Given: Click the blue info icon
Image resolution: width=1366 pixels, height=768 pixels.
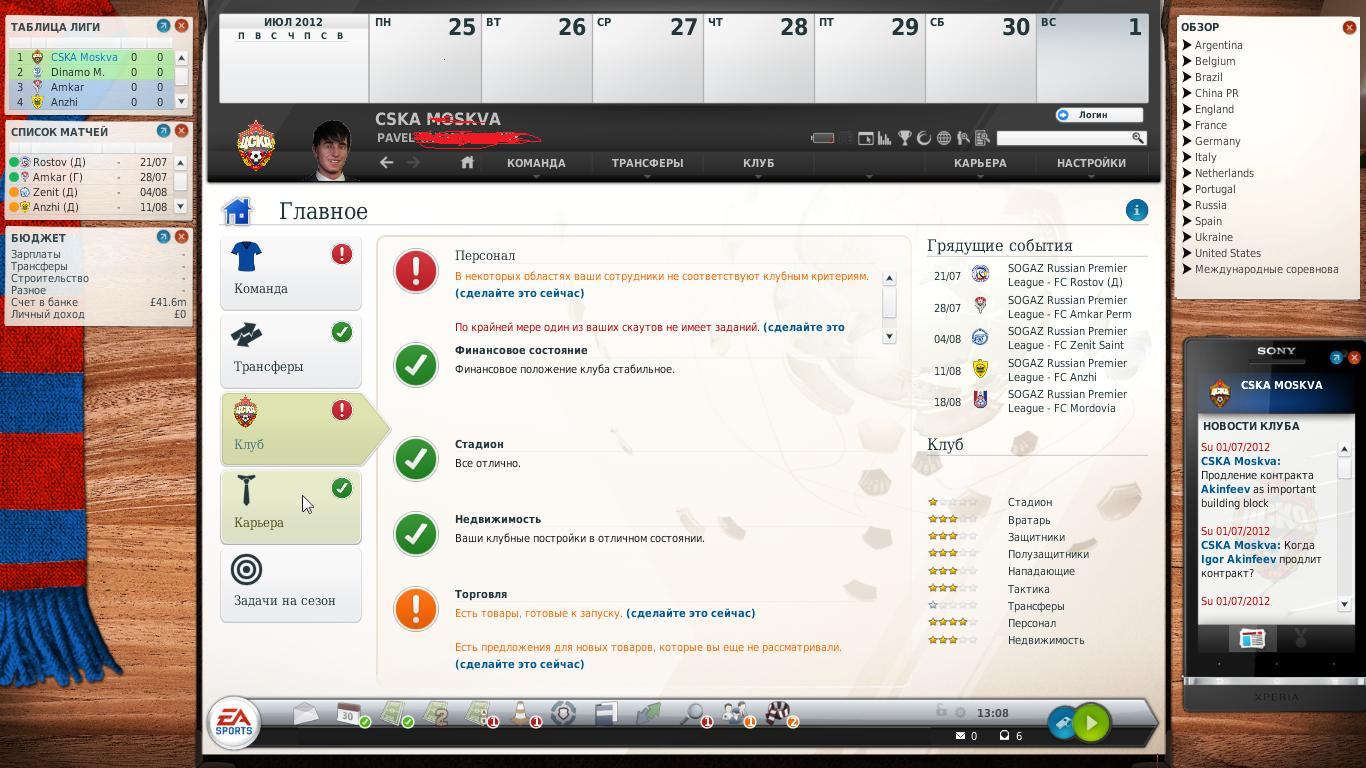Looking at the screenshot, I should [x=1137, y=210].
